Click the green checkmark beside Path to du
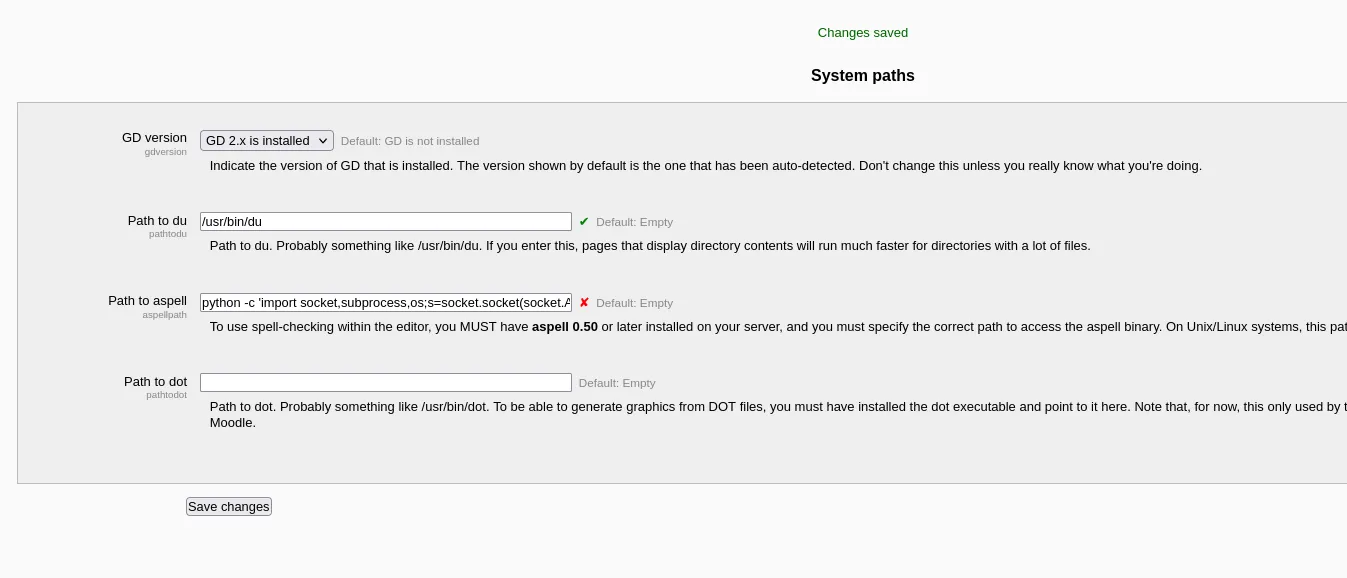Viewport: 1347px width, 578px height. pyautogui.click(x=584, y=222)
